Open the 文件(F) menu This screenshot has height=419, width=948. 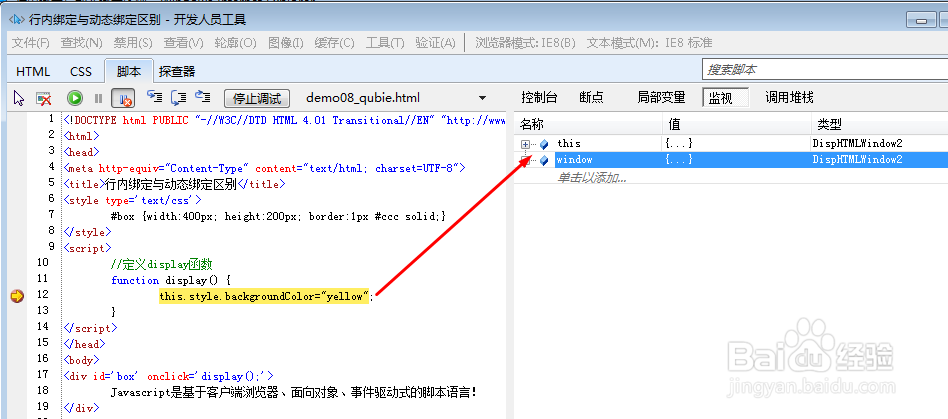[x=31, y=43]
